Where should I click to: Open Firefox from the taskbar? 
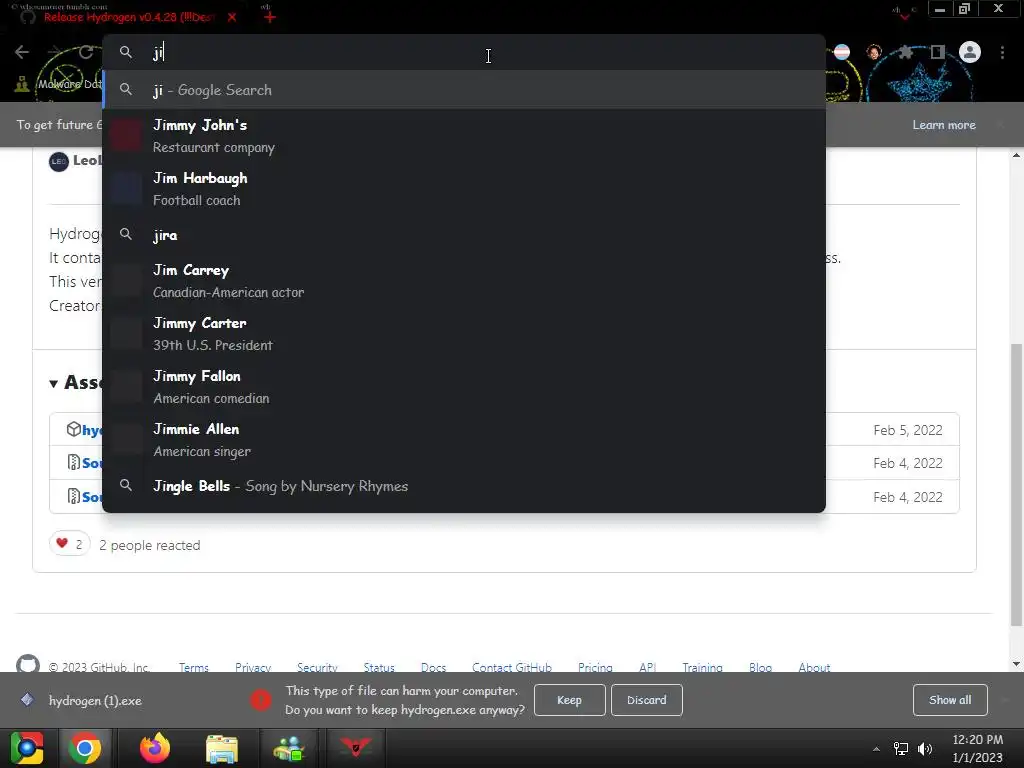[155, 748]
